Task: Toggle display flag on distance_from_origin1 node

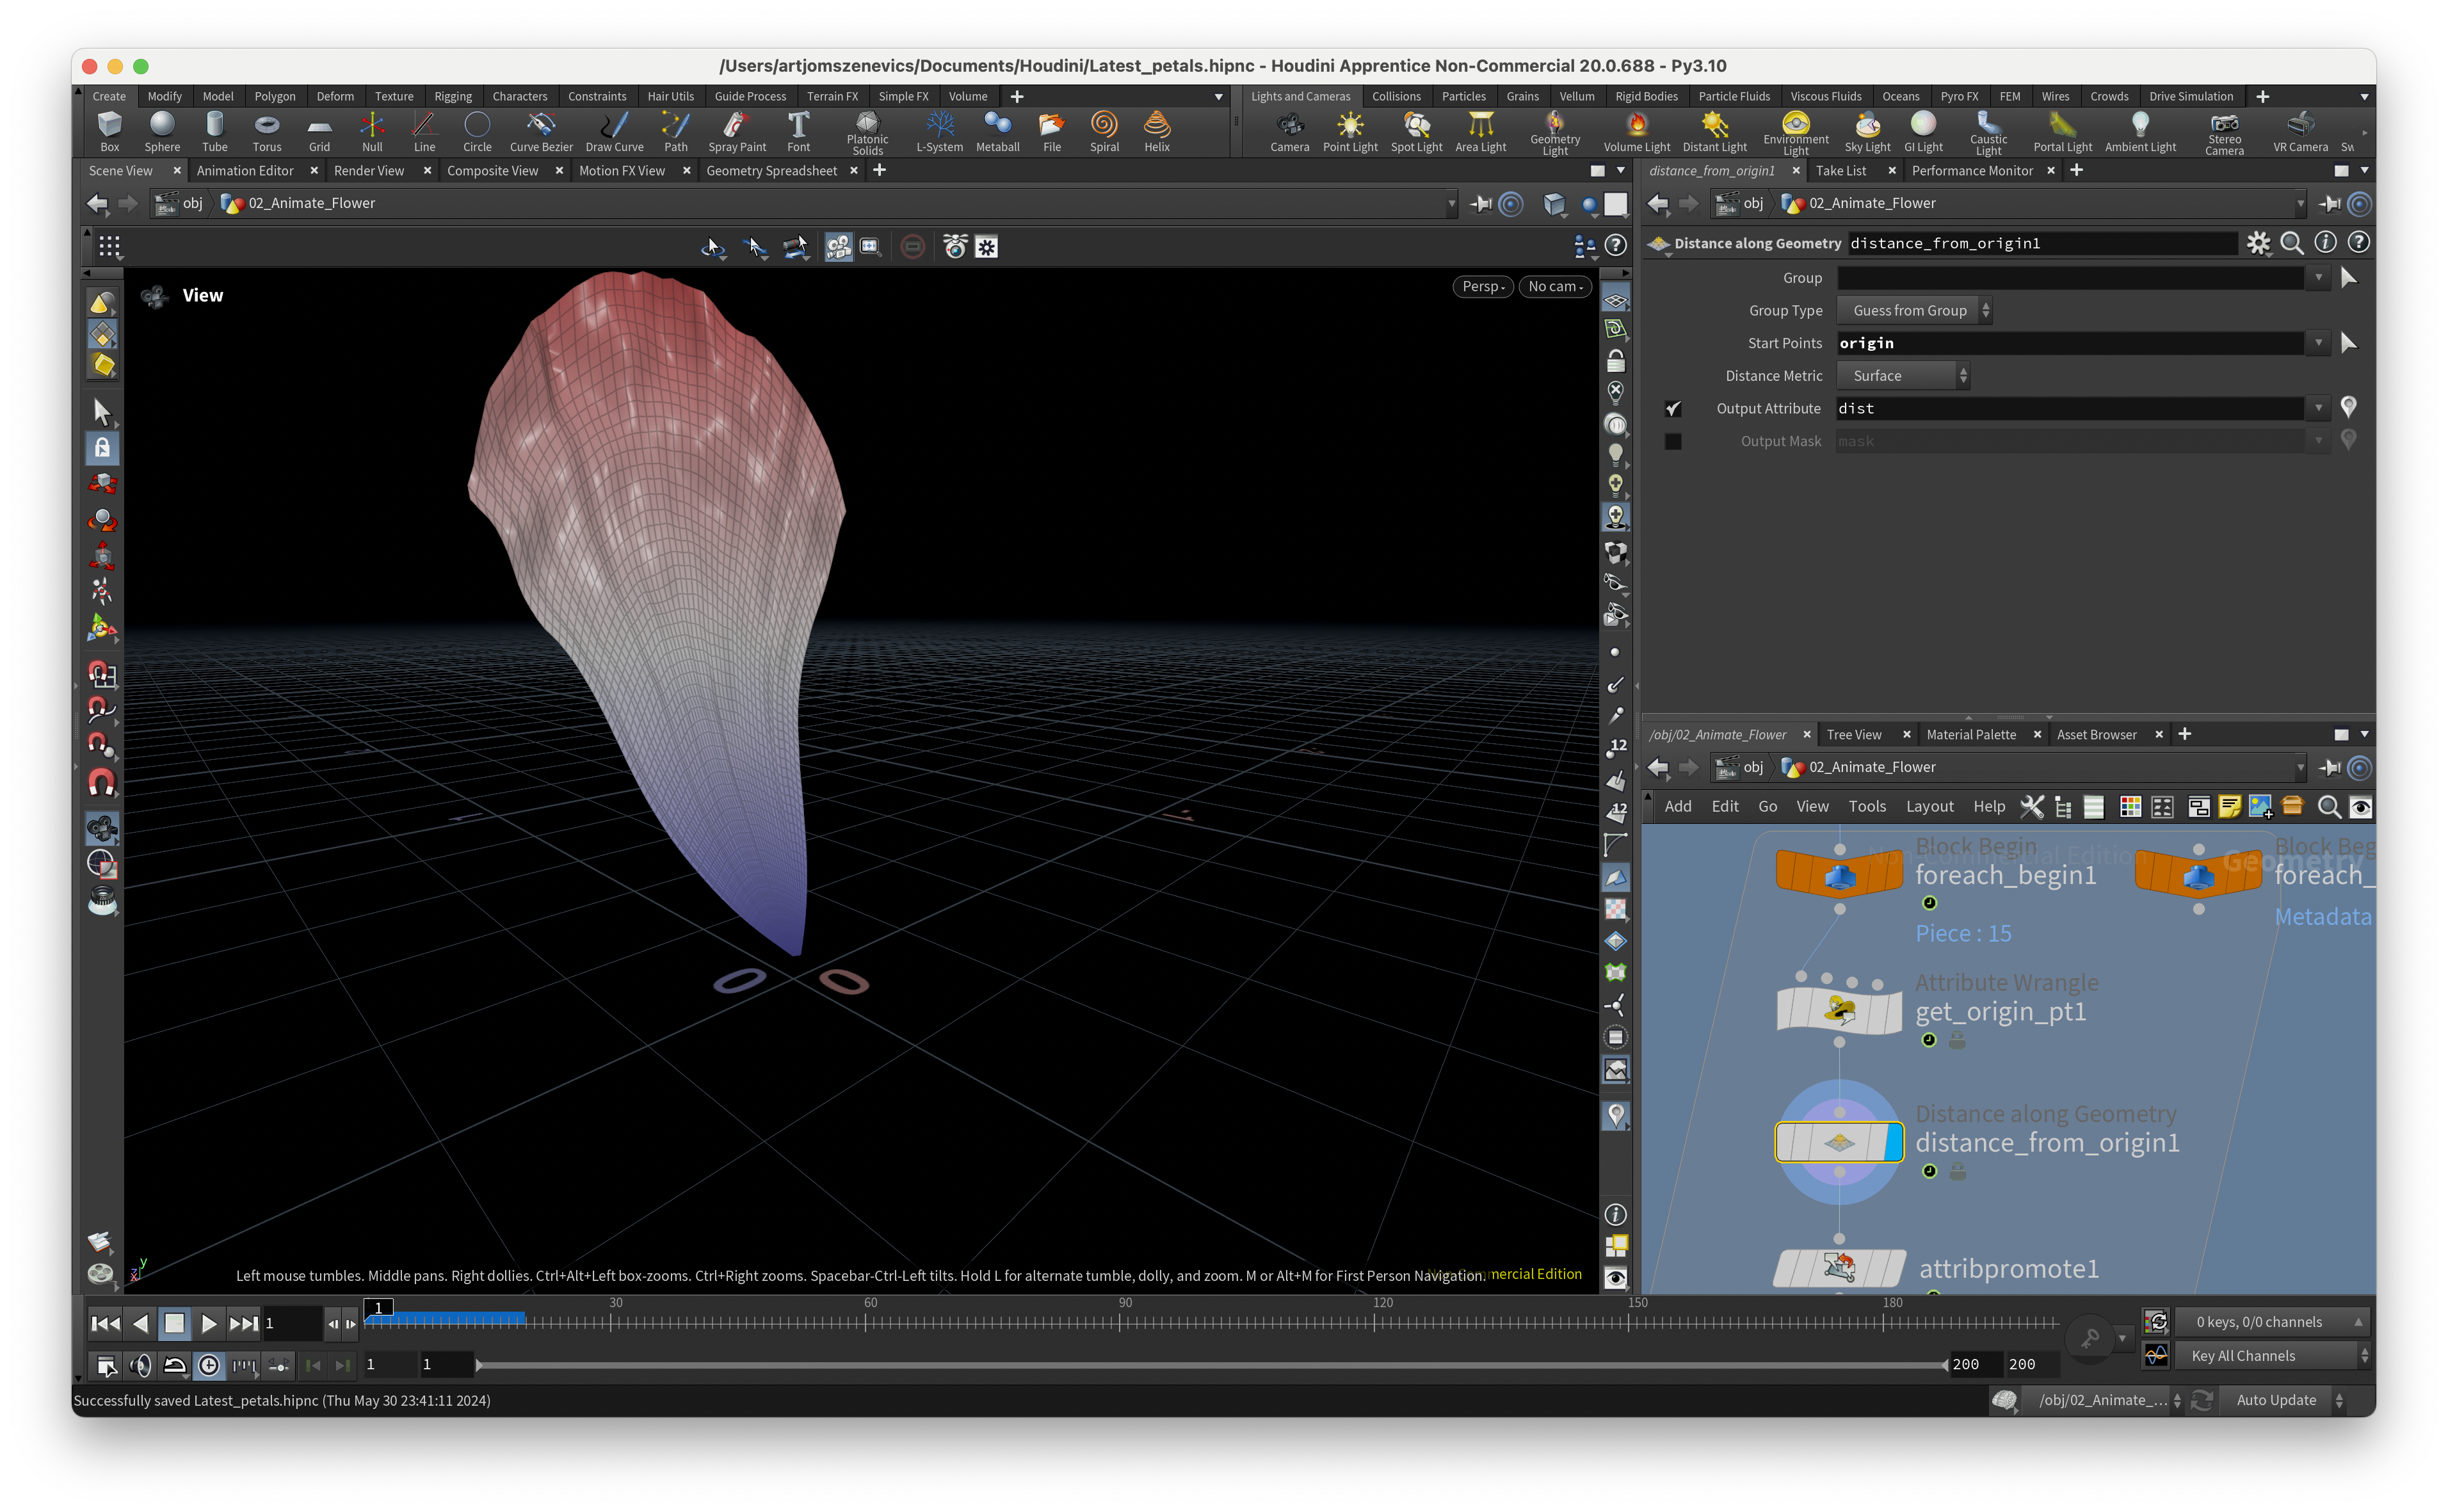Action: (1892, 1143)
